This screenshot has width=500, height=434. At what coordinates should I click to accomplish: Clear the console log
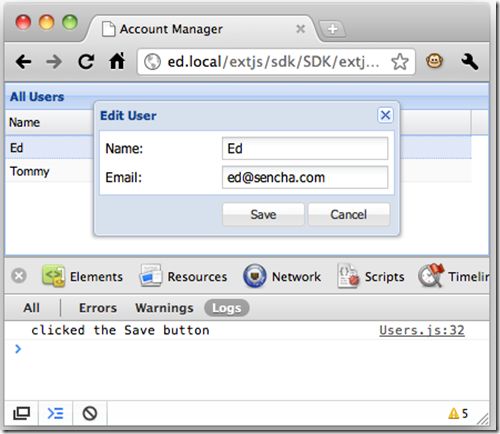click(90, 413)
